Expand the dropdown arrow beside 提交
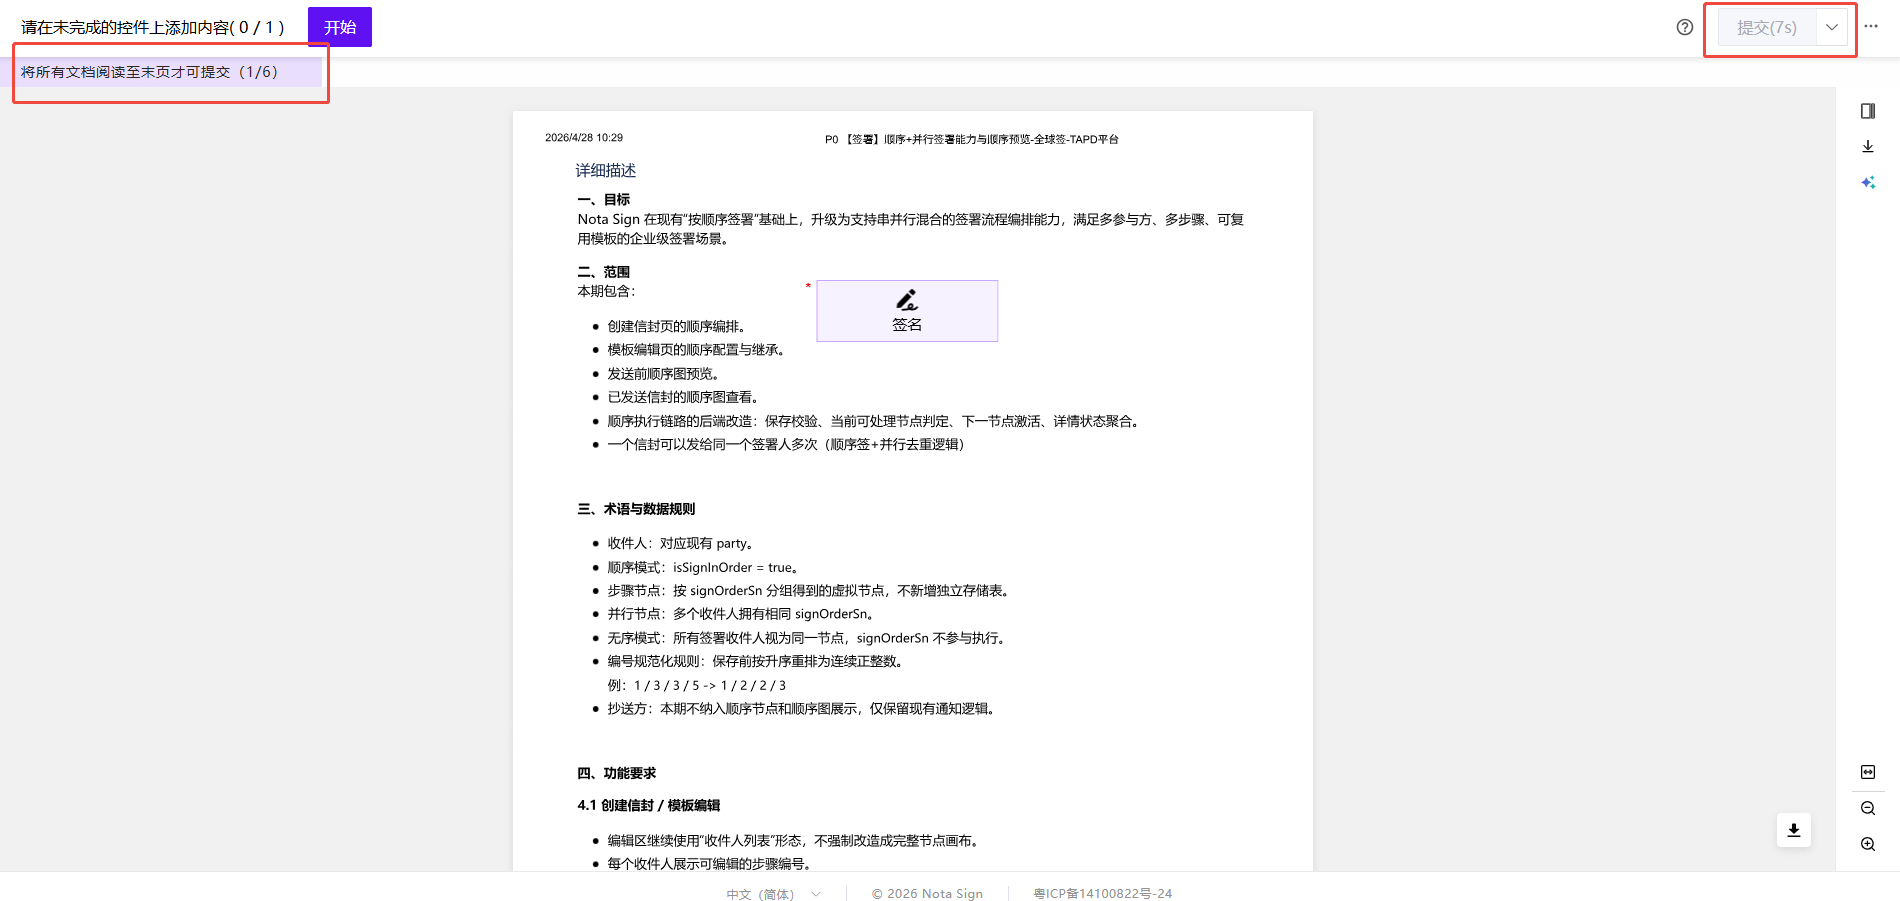Viewport: 1900px width, 901px height. pyautogui.click(x=1831, y=27)
